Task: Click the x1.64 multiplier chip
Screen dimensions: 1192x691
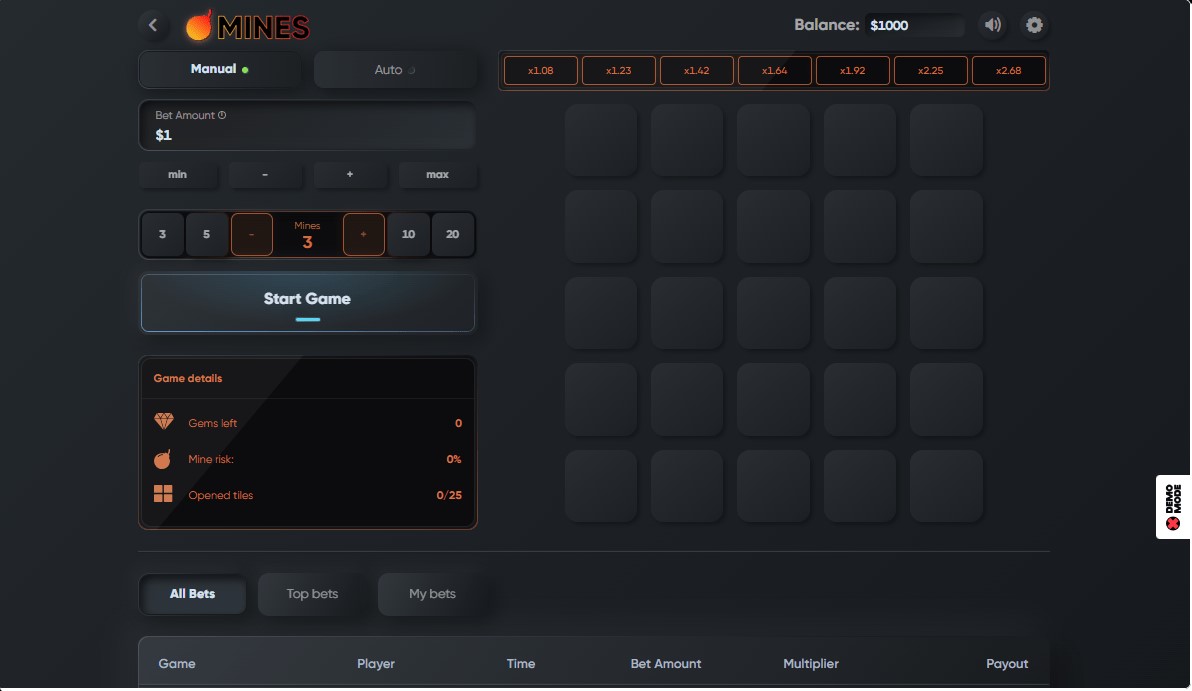Action: (775, 71)
